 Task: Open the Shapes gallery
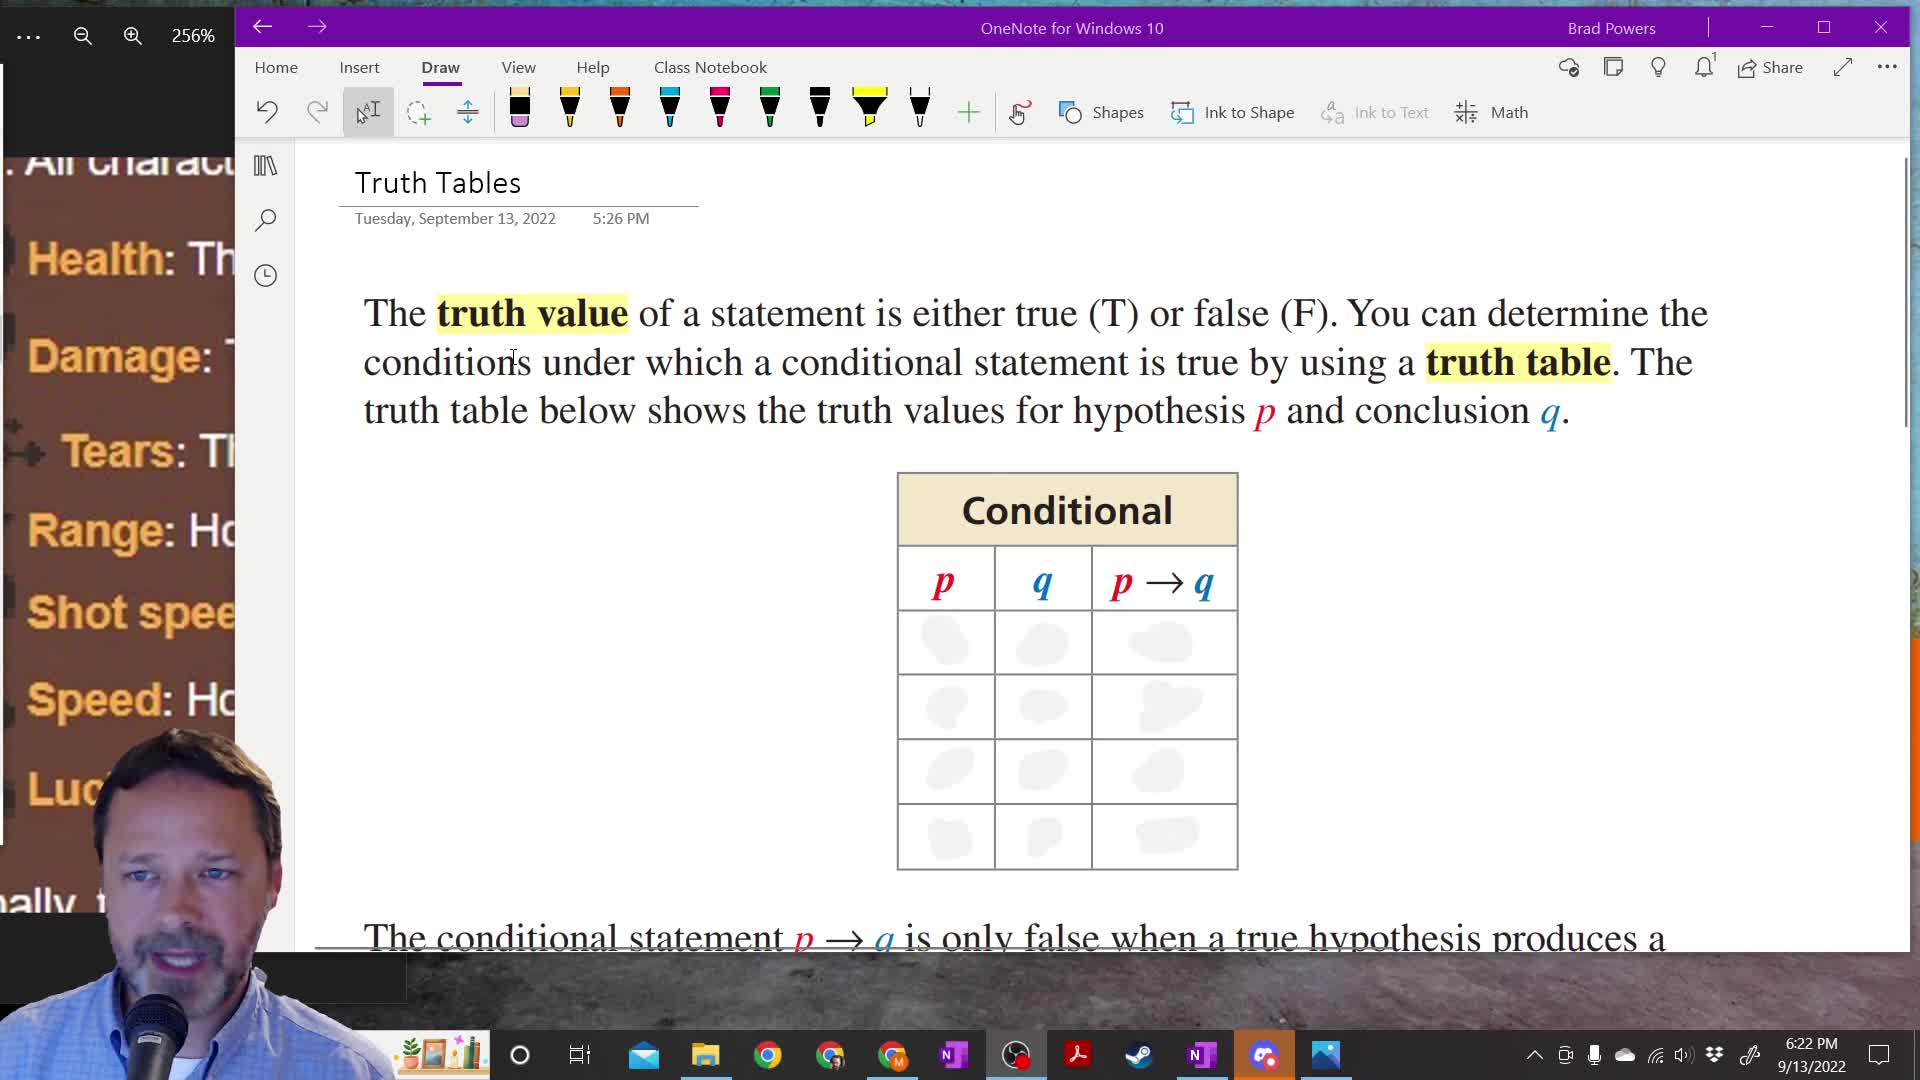1101,112
